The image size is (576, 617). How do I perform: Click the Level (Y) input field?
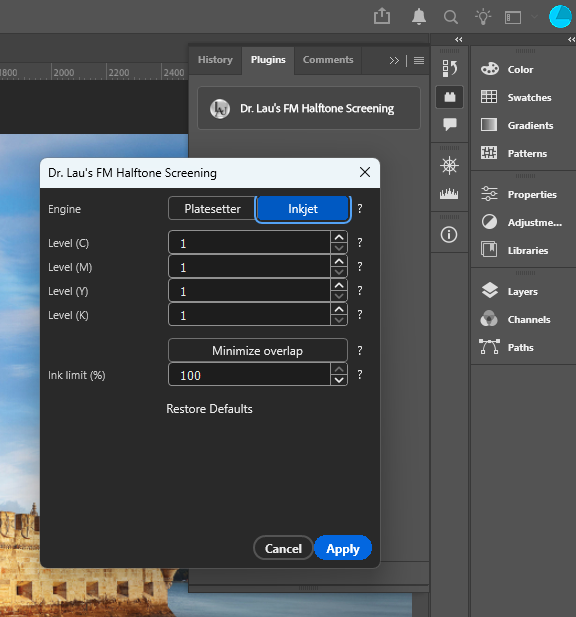point(249,290)
